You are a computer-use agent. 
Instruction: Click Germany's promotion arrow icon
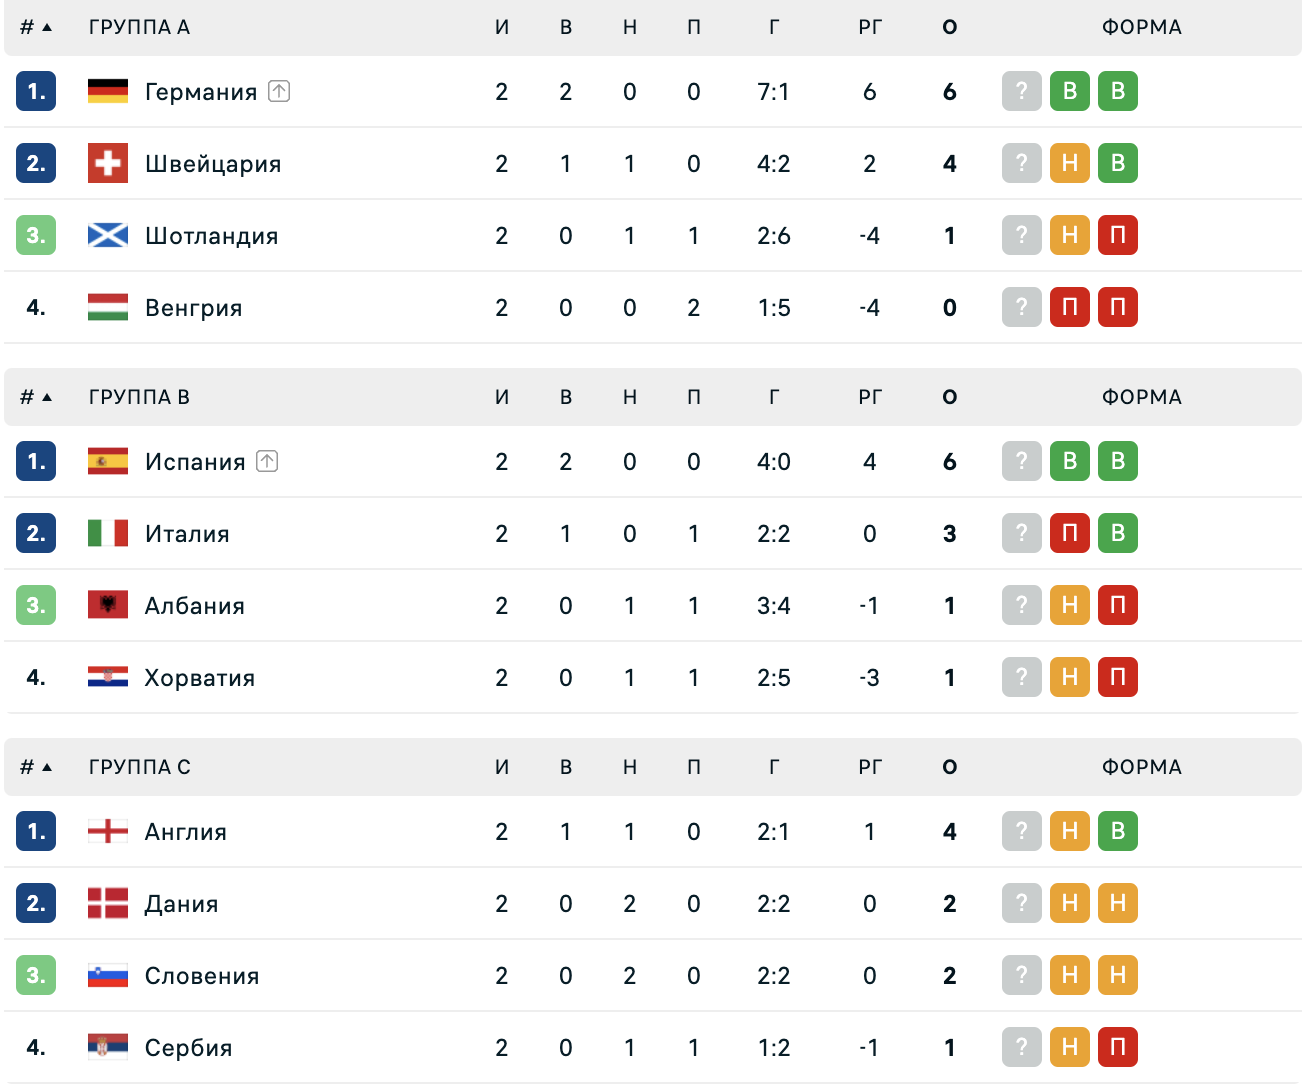[279, 91]
